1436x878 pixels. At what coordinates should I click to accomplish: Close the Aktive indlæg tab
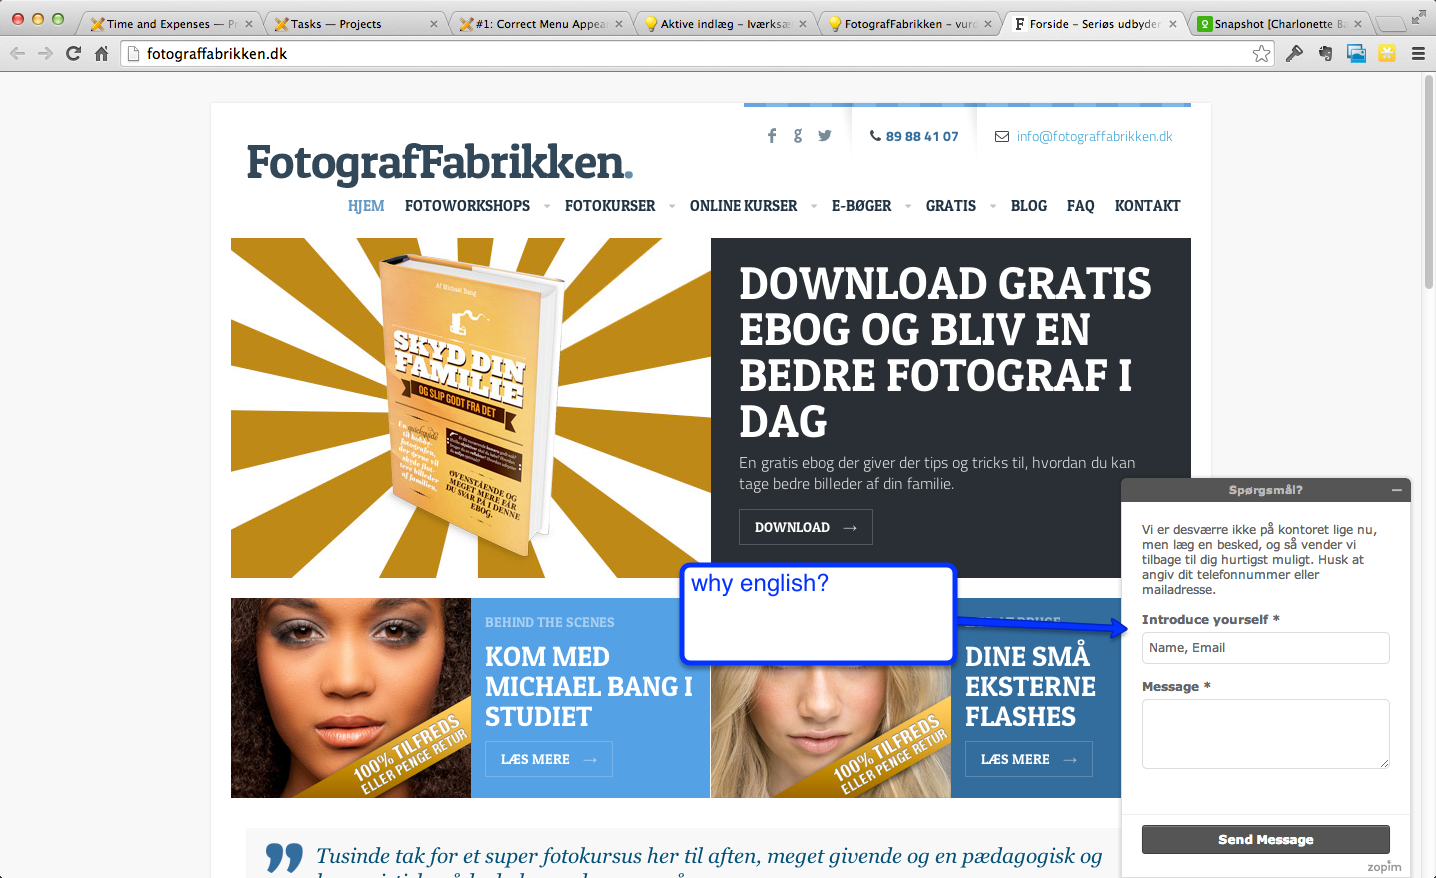(x=803, y=24)
